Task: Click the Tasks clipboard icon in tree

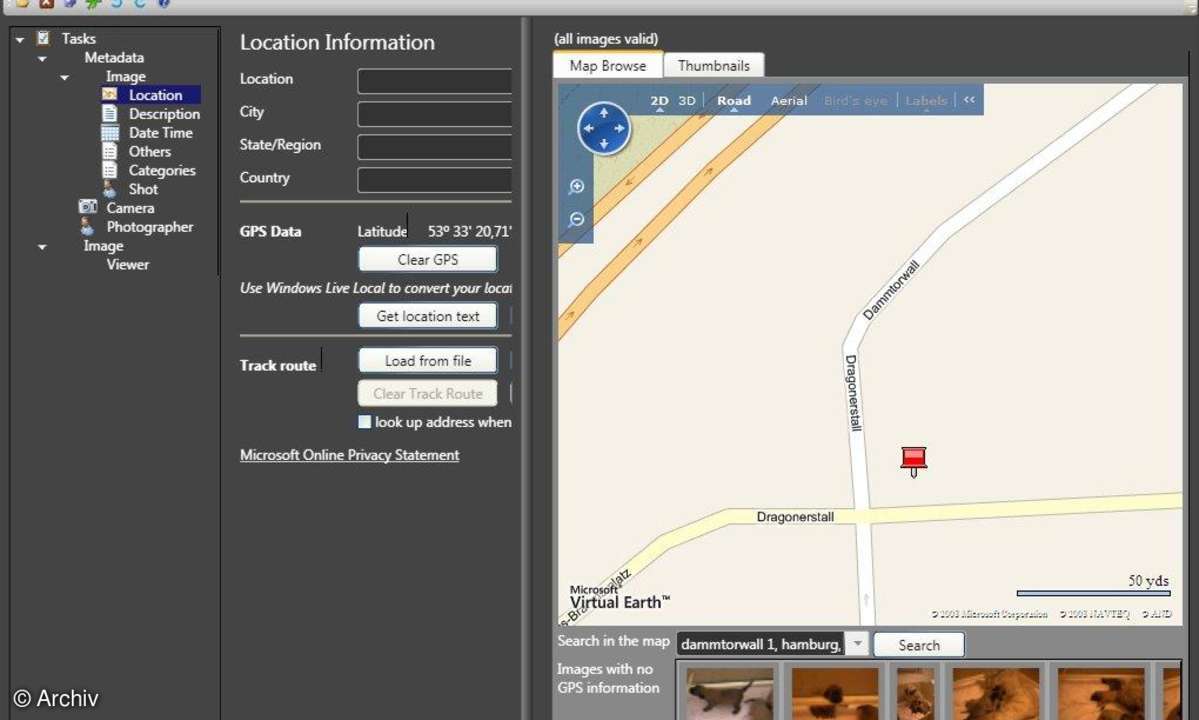Action: click(x=44, y=38)
